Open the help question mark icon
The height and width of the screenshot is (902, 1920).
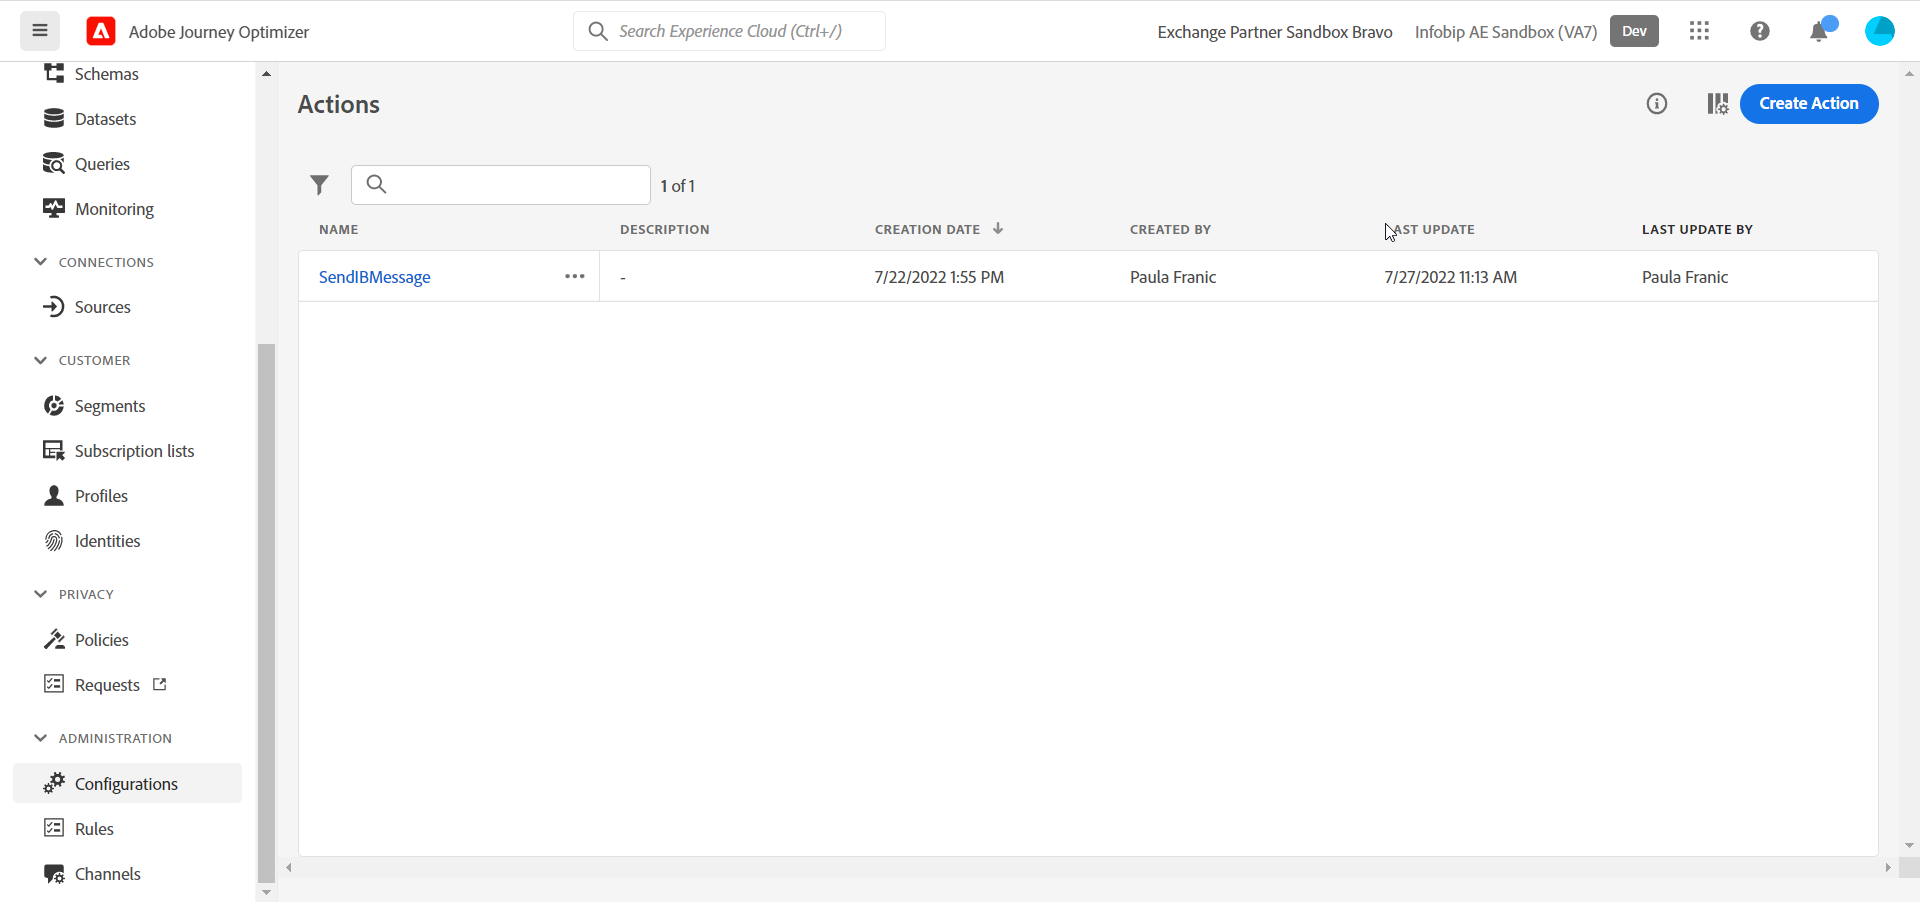coord(1760,31)
